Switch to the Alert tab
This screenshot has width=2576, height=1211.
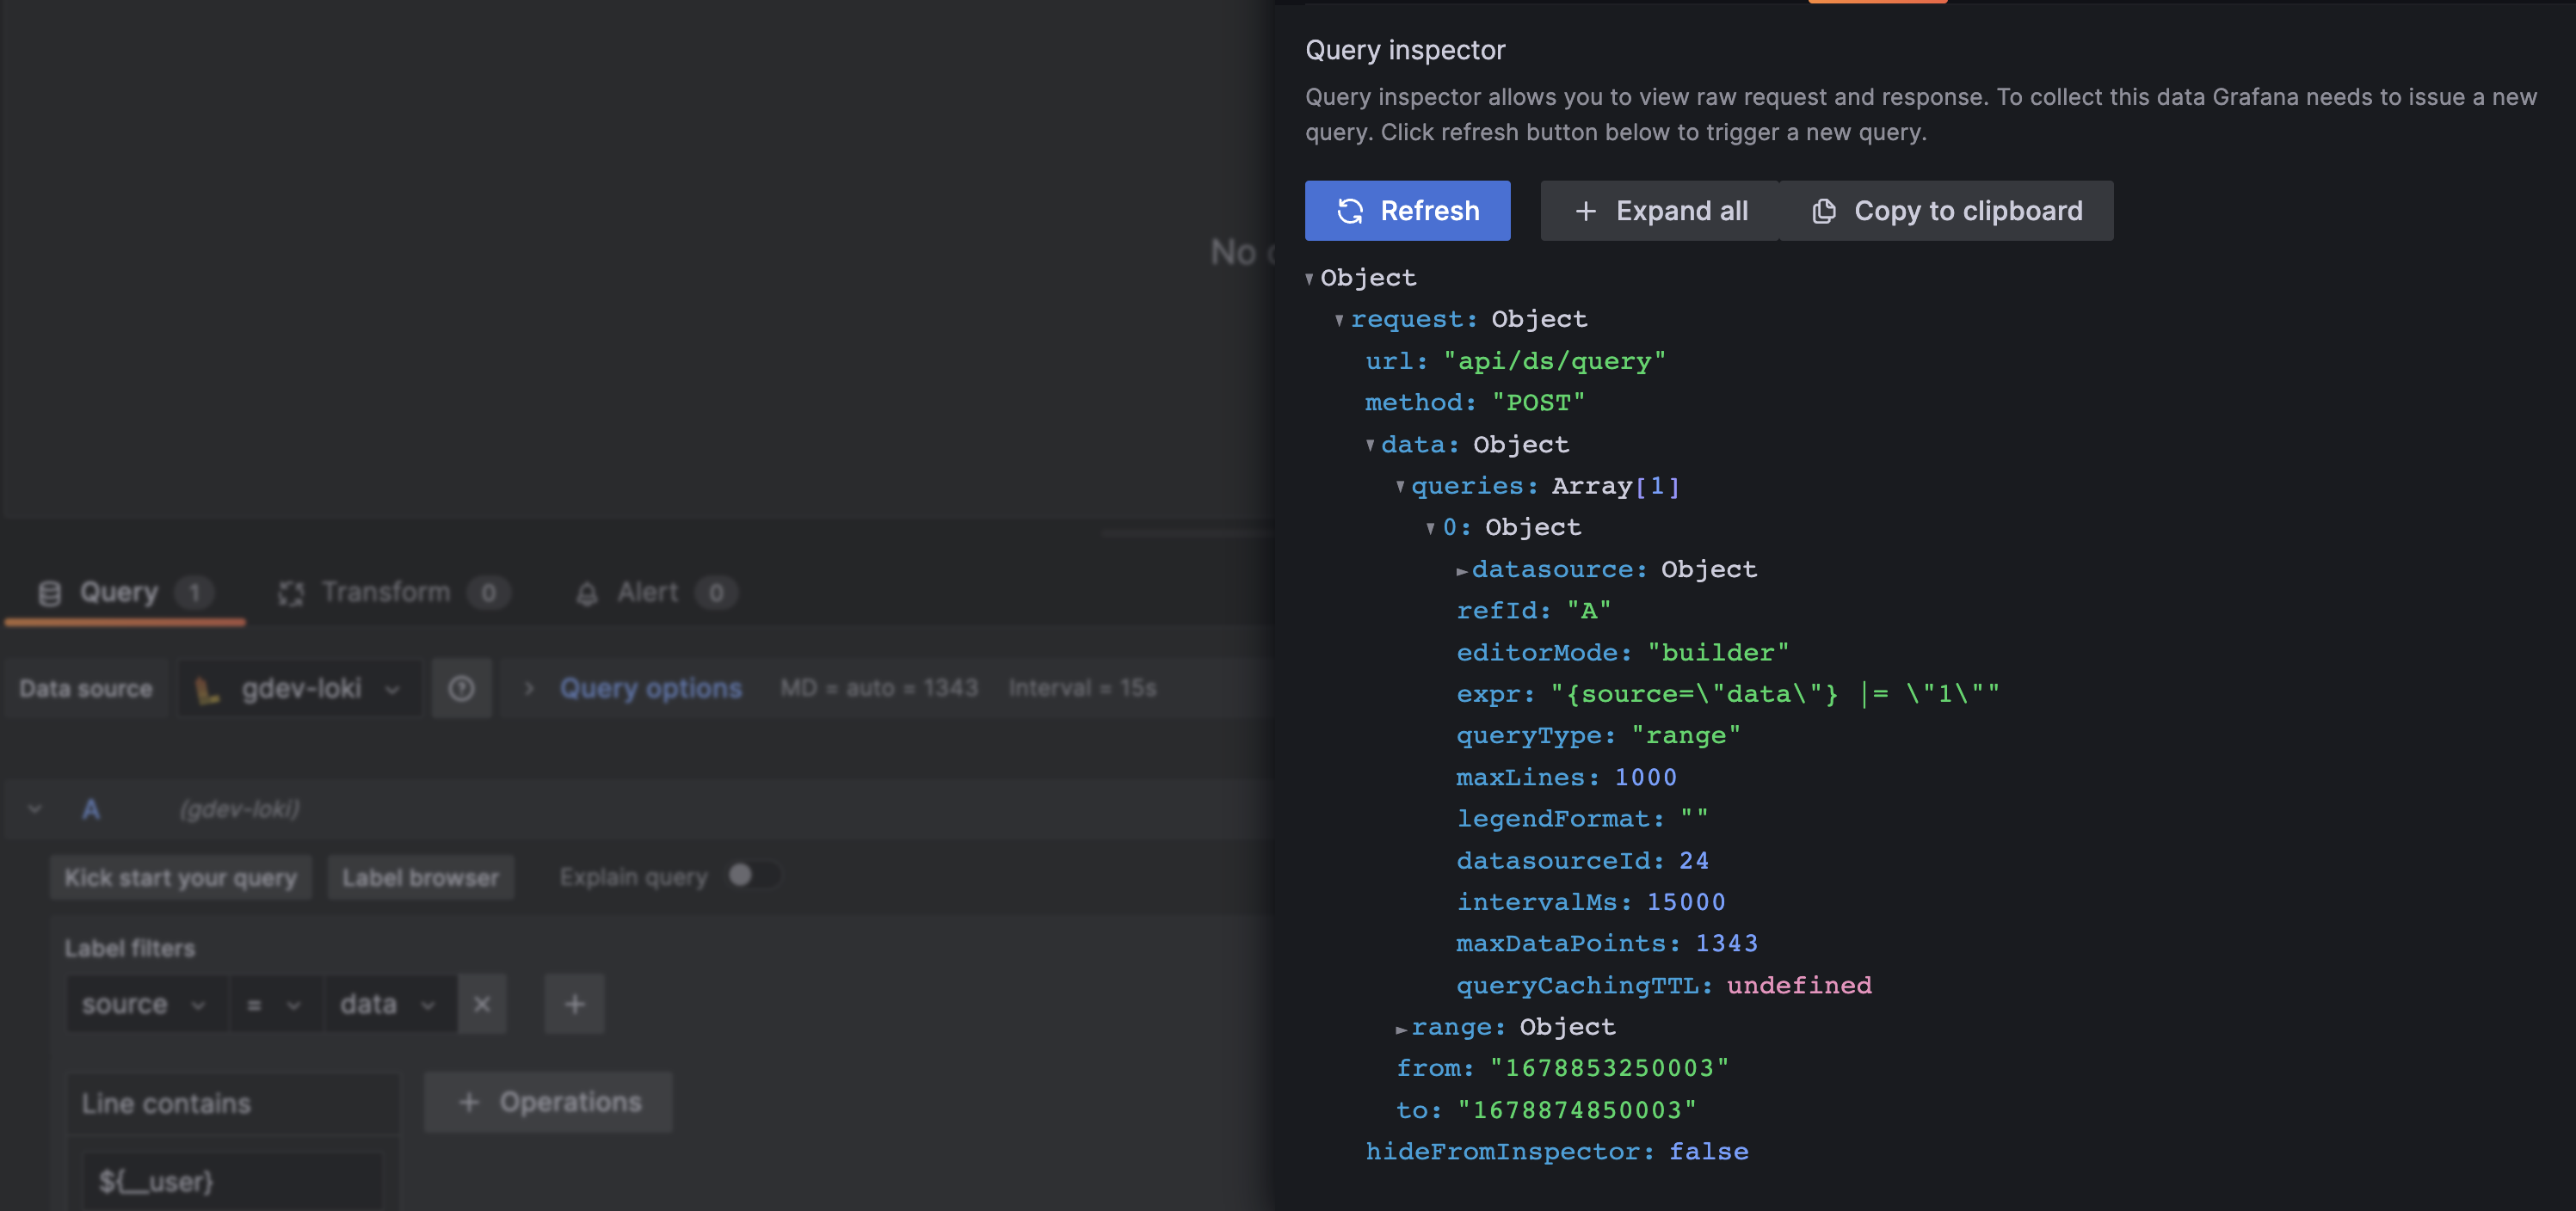click(x=646, y=592)
